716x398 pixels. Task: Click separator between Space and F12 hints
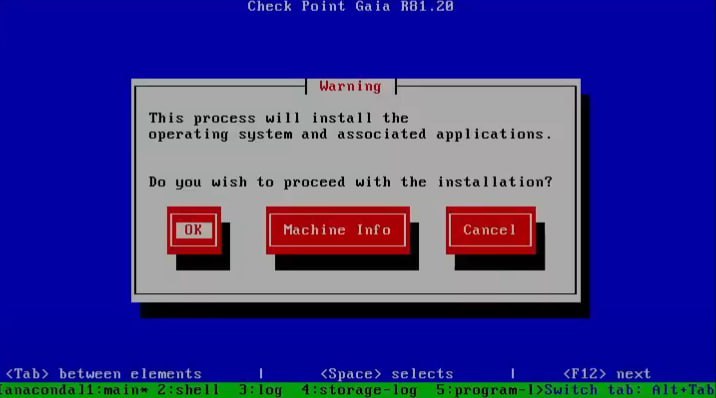513,374
